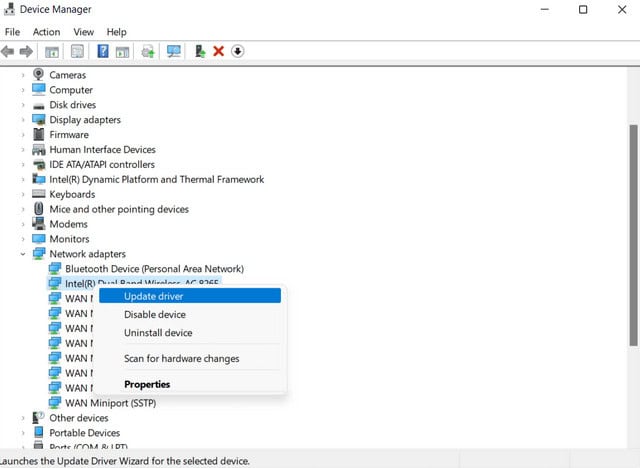Minimize the Device Manager window
The image size is (640, 468).
click(x=544, y=9)
